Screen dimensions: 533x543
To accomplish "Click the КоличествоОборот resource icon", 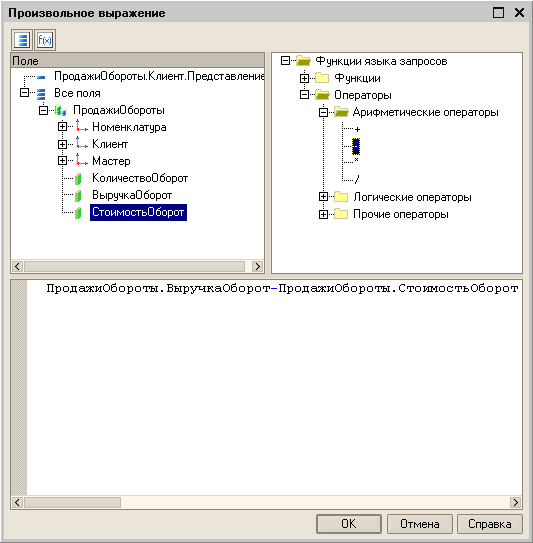I will coord(78,179).
